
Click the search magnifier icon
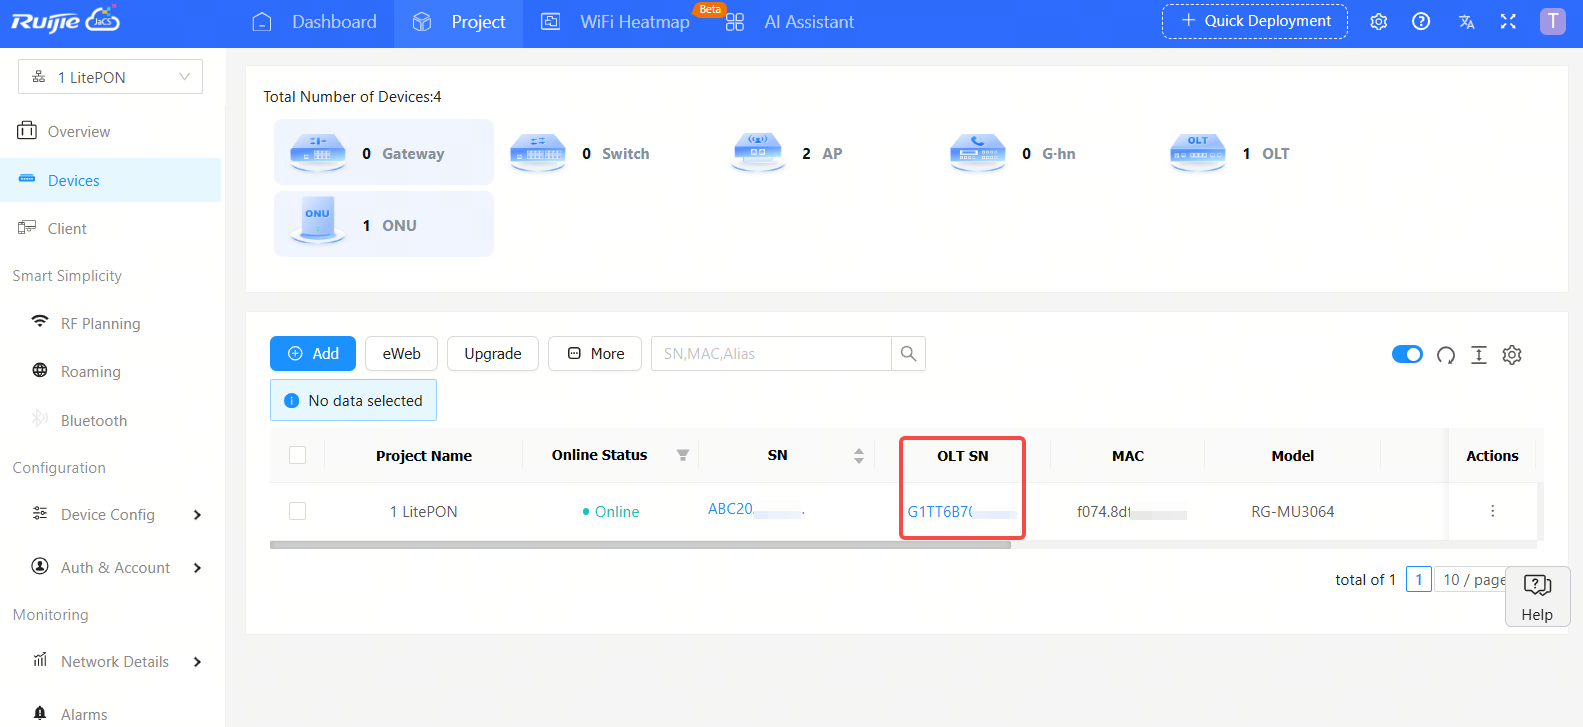click(908, 354)
